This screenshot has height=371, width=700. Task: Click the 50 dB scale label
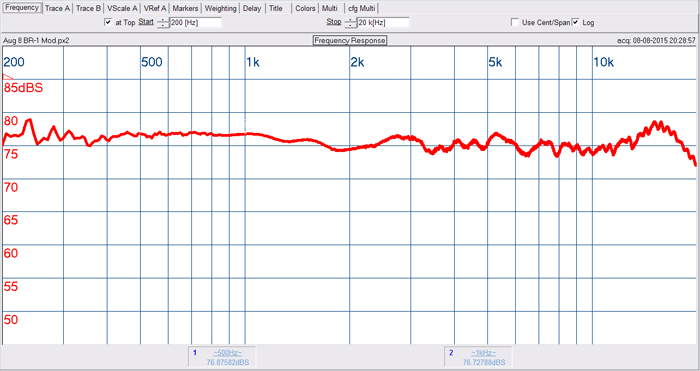point(11,320)
